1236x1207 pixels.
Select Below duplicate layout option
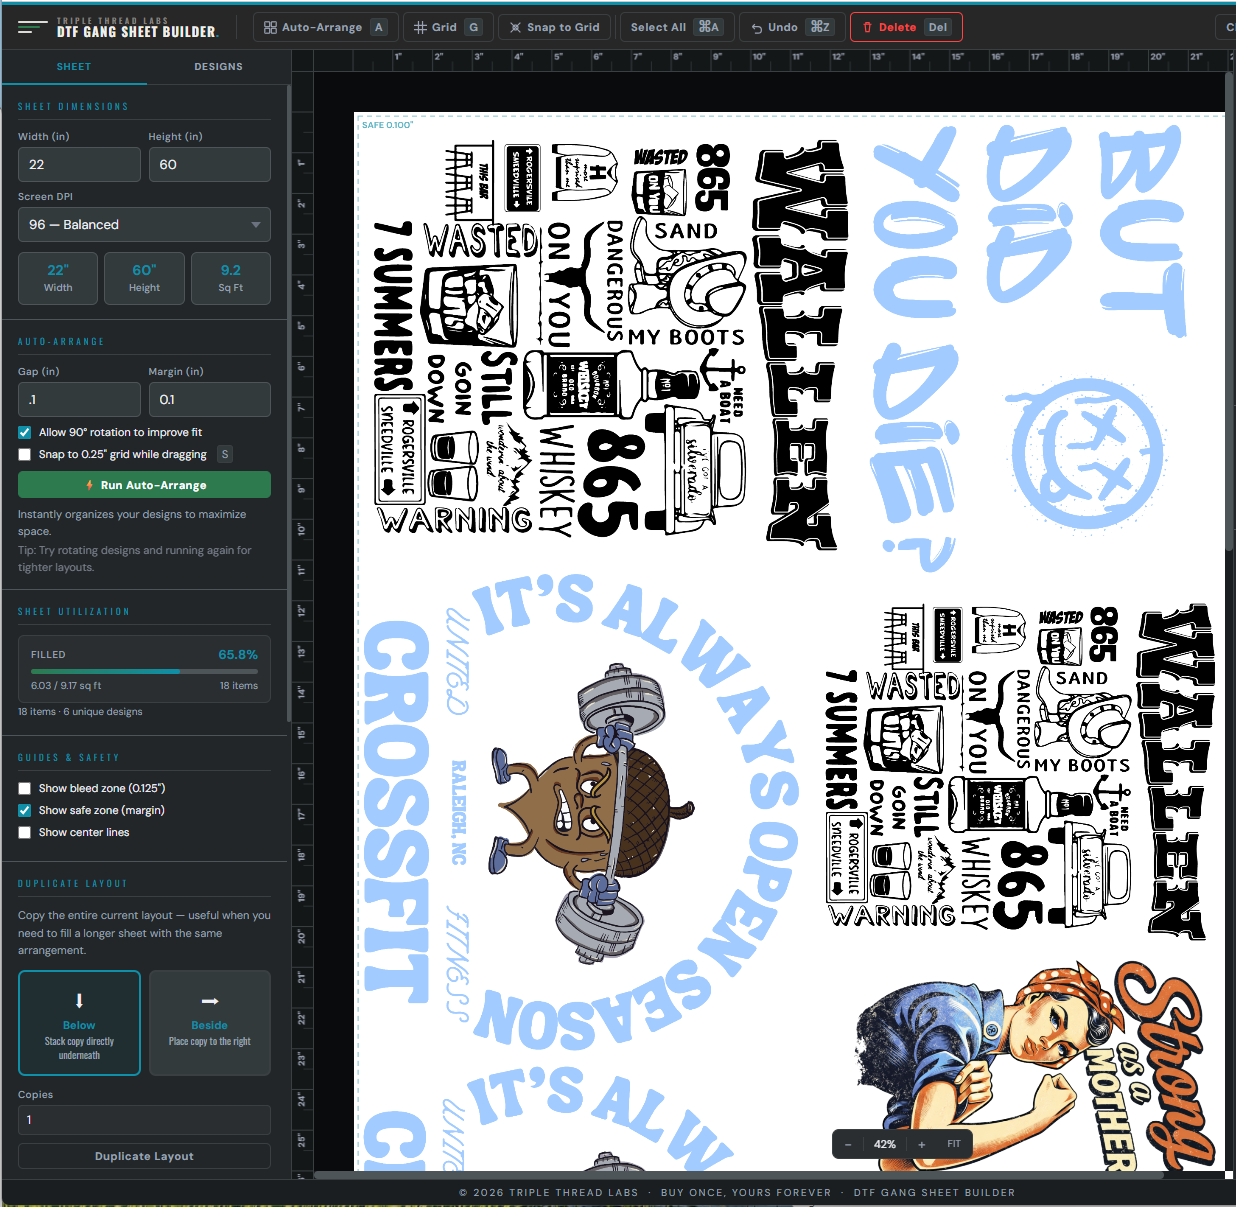tap(79, 1023)
